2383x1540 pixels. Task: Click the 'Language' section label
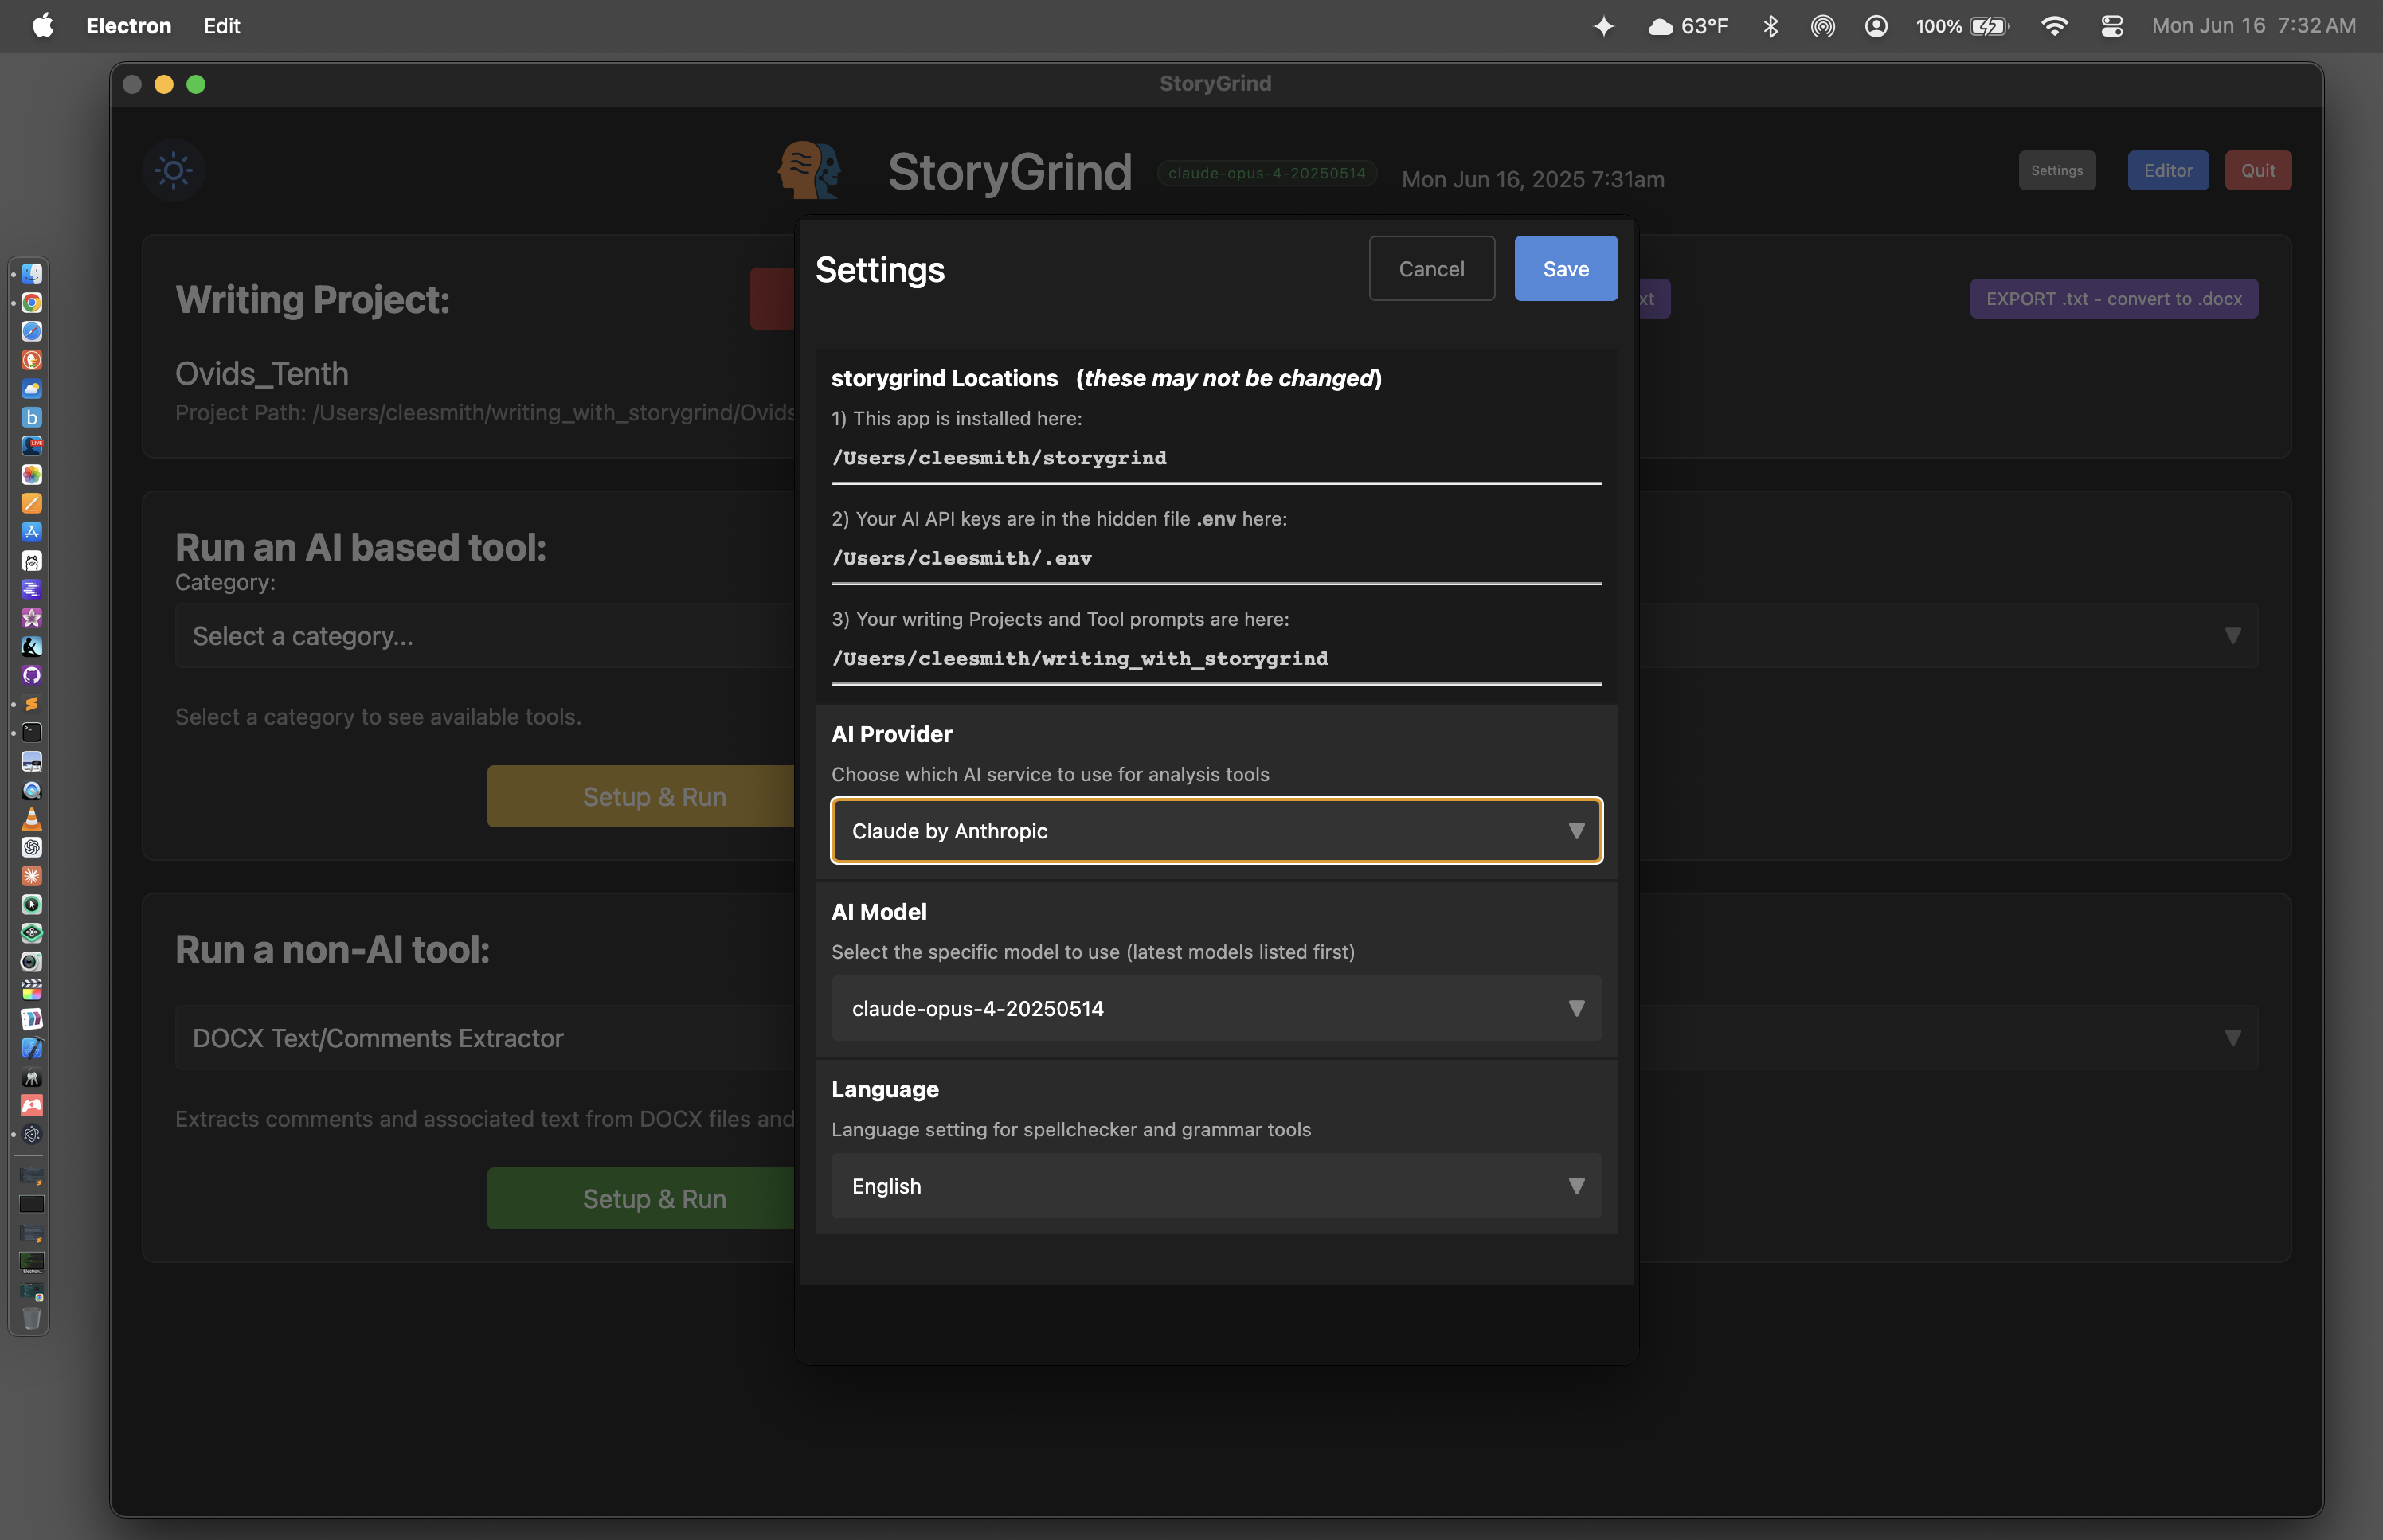coord(885,1089)
